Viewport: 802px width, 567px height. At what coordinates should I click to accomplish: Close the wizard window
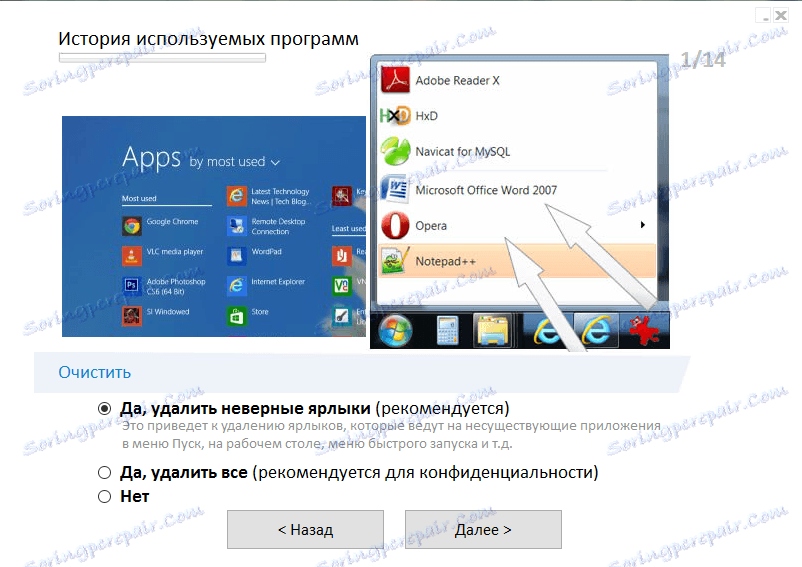pos(781,15)
